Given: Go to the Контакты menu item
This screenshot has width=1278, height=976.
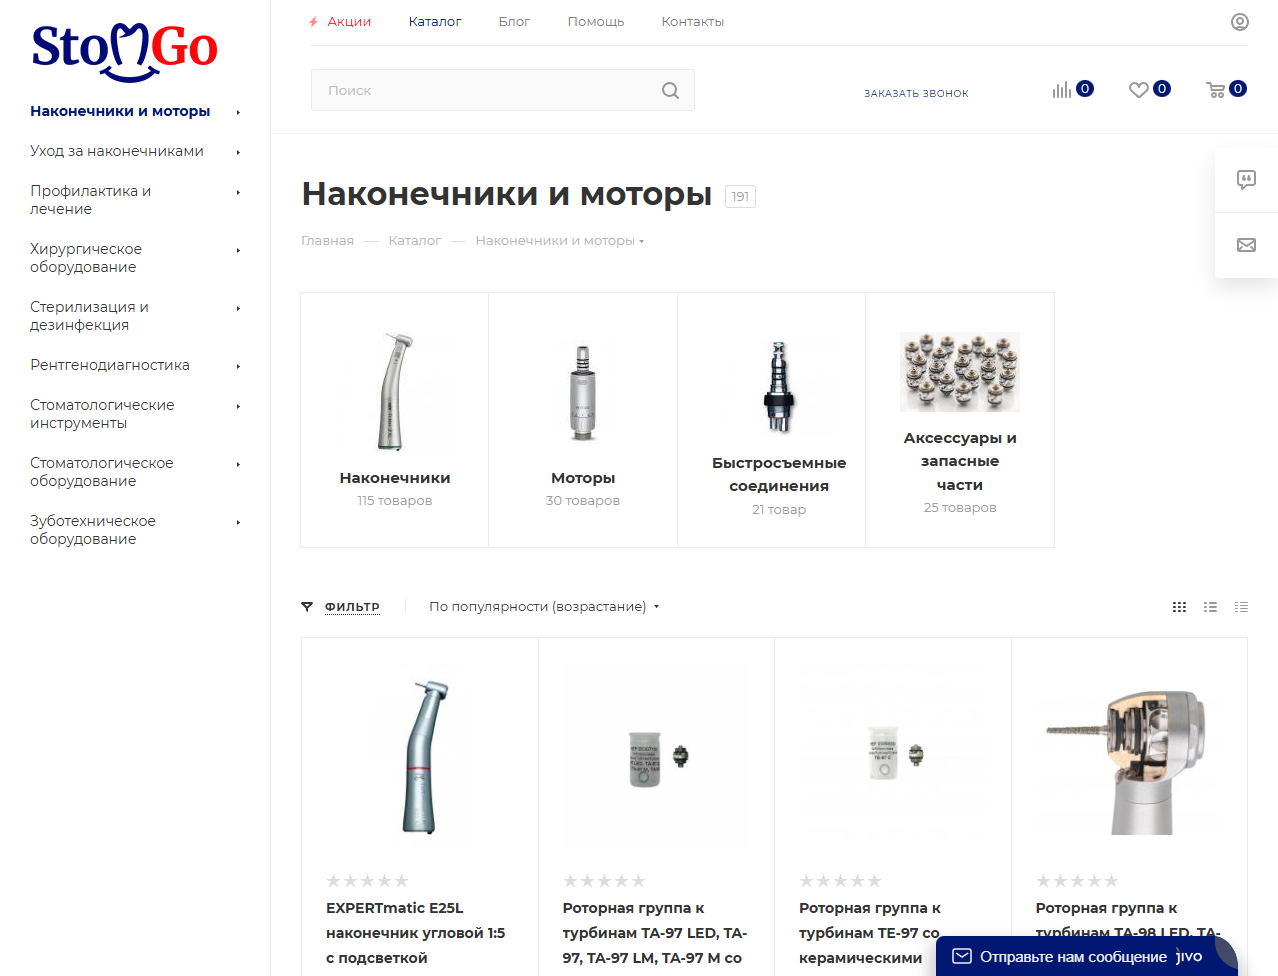Looking at the screenshot, I should (692, 22).
